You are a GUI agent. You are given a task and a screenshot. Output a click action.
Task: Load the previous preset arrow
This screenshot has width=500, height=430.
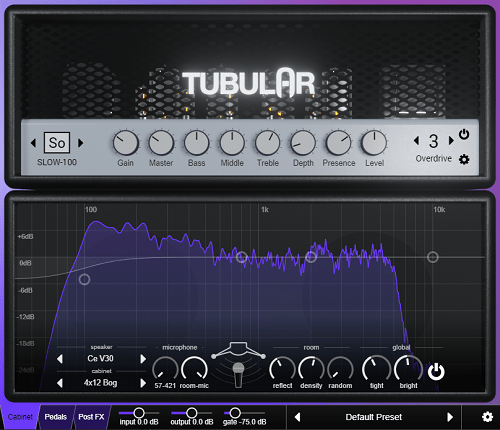pos(297,417)
